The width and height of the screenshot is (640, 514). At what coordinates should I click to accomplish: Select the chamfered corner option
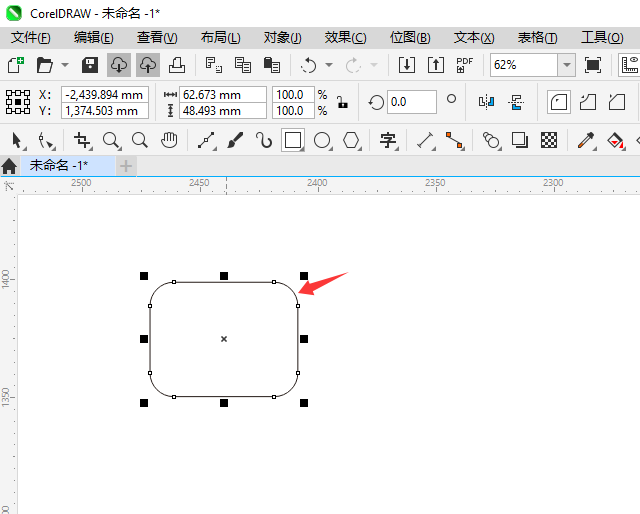pyautogui.click(x=617, y=102)
